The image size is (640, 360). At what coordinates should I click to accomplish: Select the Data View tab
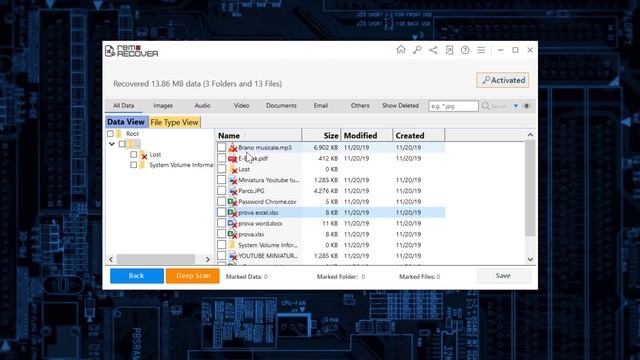tap(126, 122)
